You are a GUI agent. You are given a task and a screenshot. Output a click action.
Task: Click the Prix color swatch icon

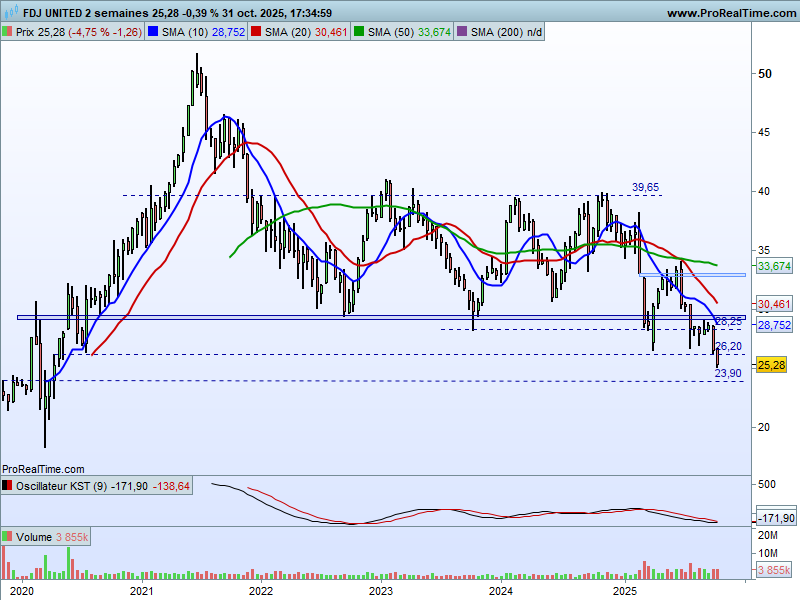point(7,32)
